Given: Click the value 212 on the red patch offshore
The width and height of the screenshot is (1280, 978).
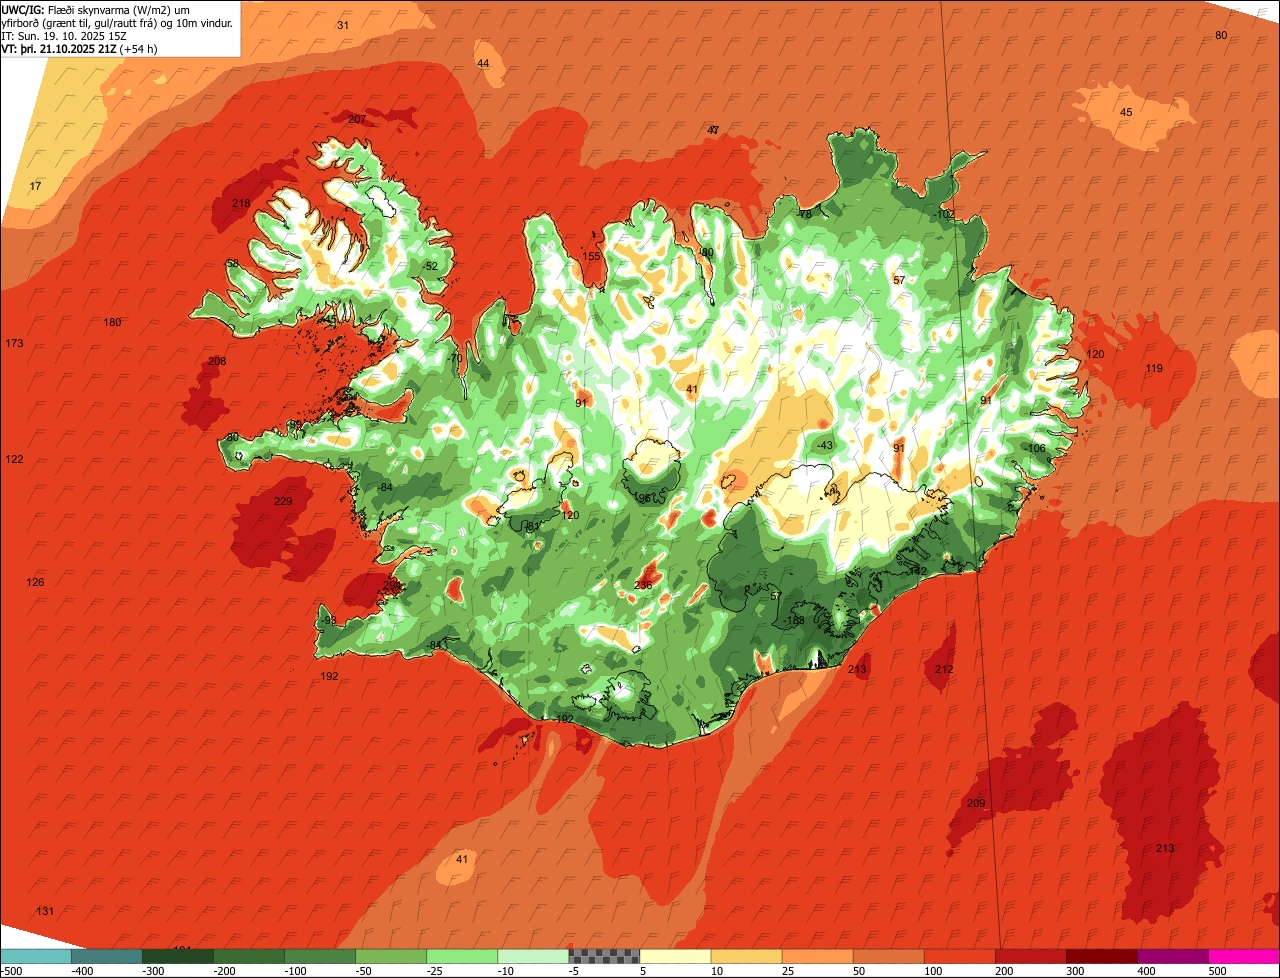Looking at the screenshot, I should [944, 669].
